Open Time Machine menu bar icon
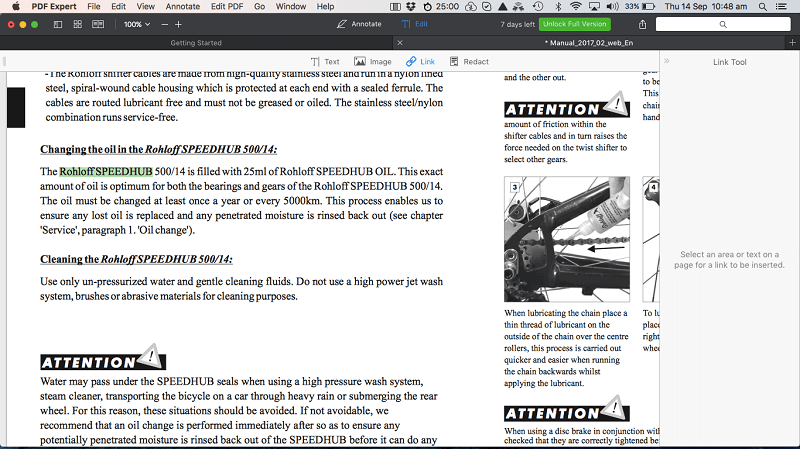 538,7
